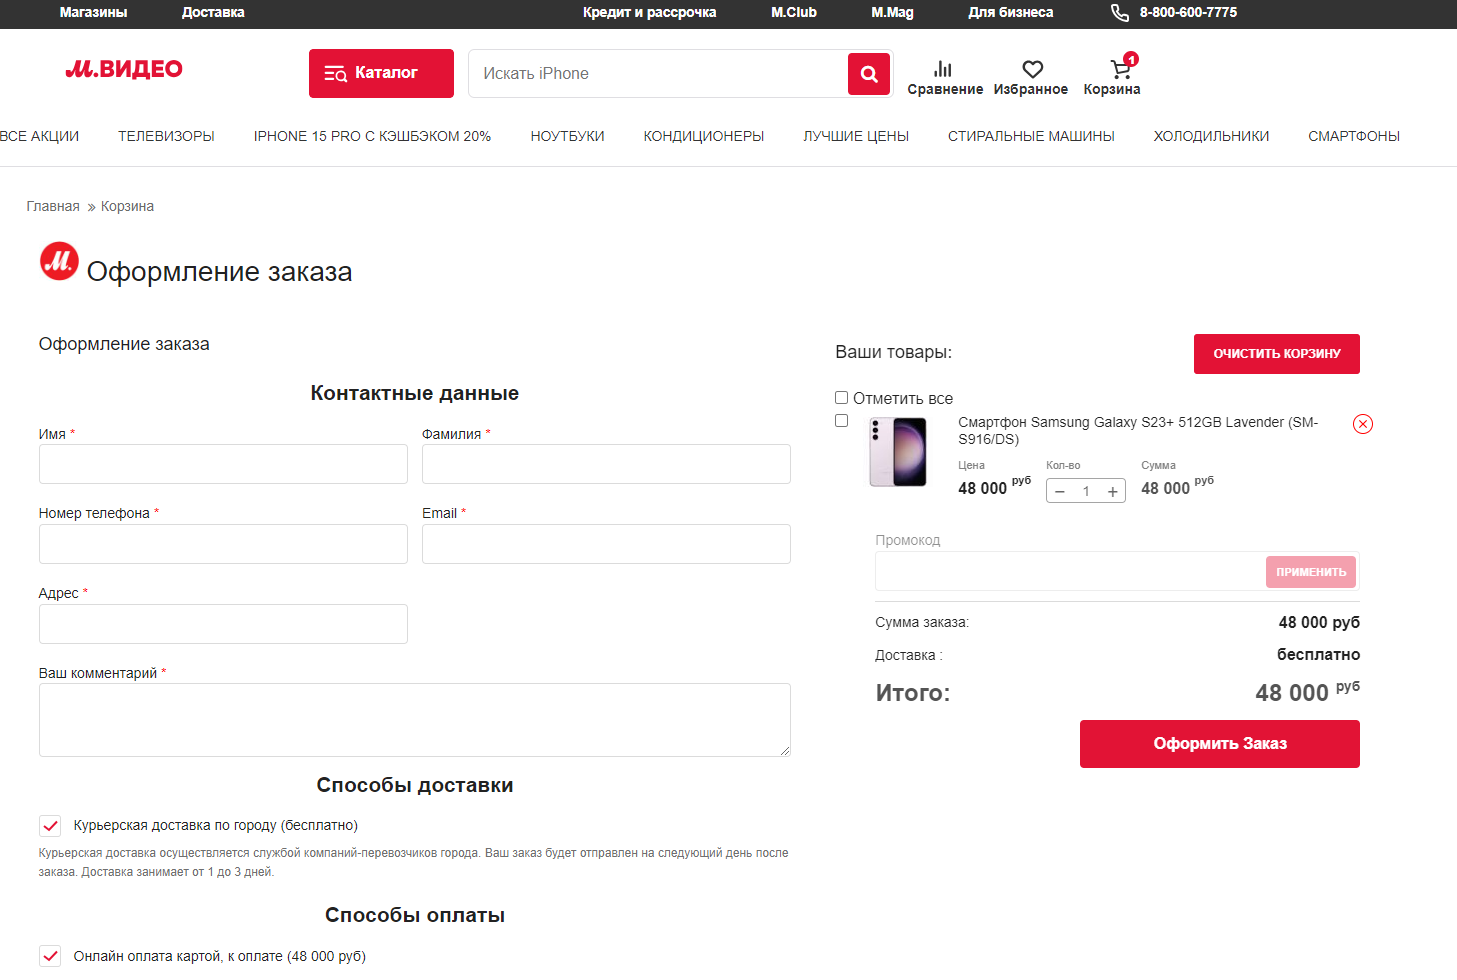Image resolution: width=1457 pixels, height=980 pixels.
Task: Open M.Mag in top bar
Action: [892, 13]
